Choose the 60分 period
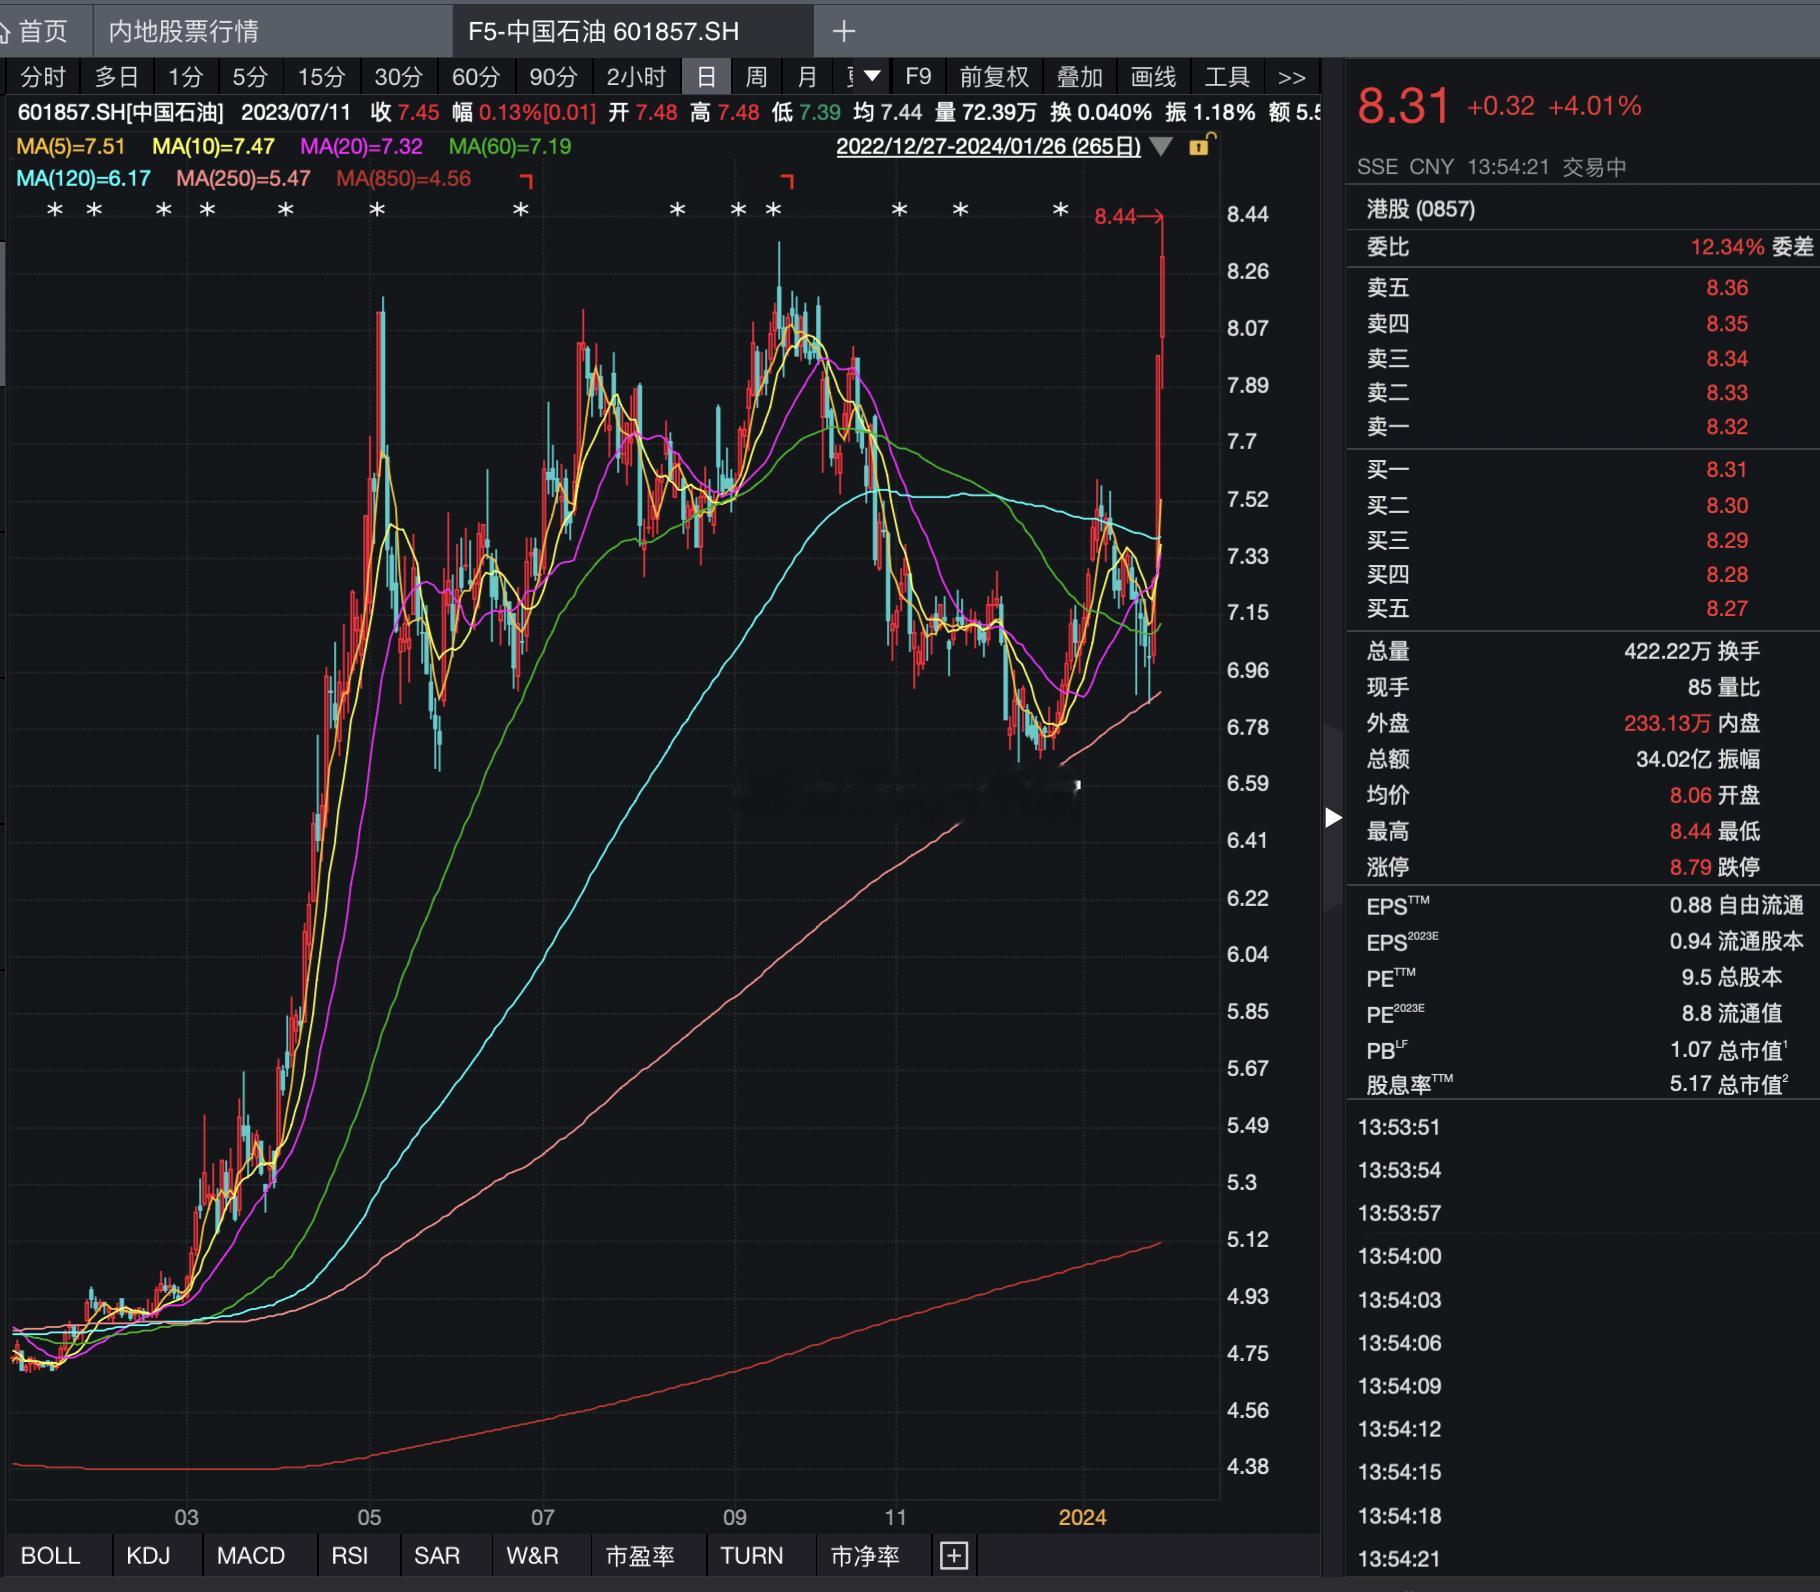The width and height of the screenshot is (1820, 1592). click(x=475, y=77)
